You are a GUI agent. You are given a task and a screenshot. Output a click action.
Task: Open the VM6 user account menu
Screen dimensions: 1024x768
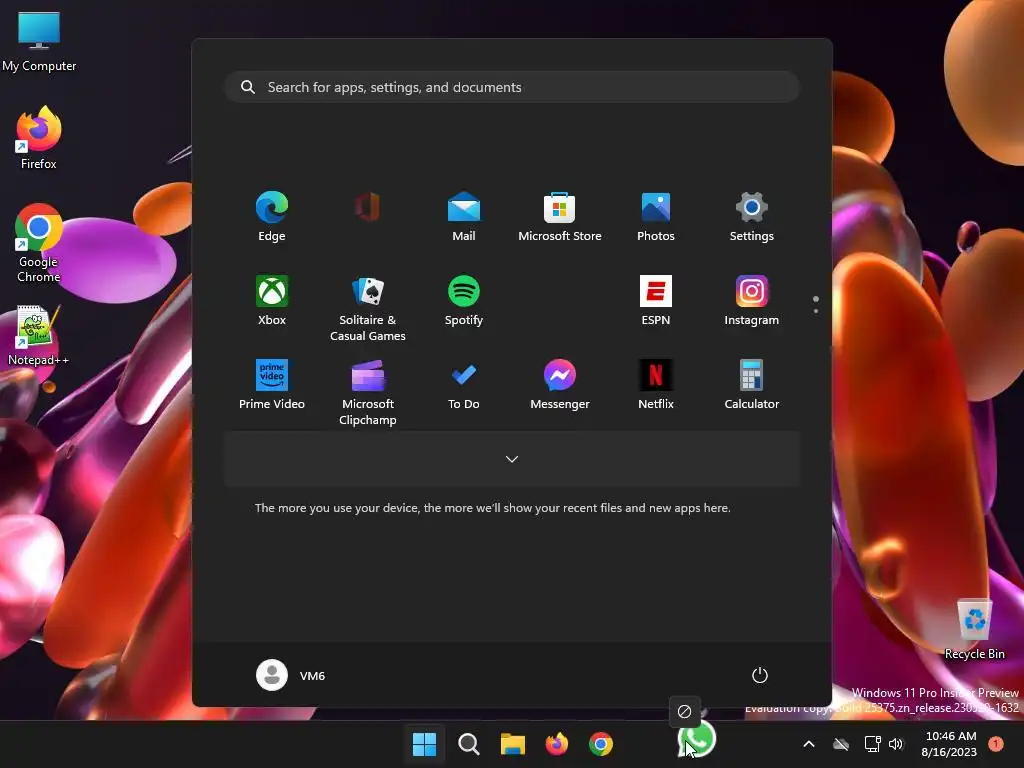(x=291, y=675)
